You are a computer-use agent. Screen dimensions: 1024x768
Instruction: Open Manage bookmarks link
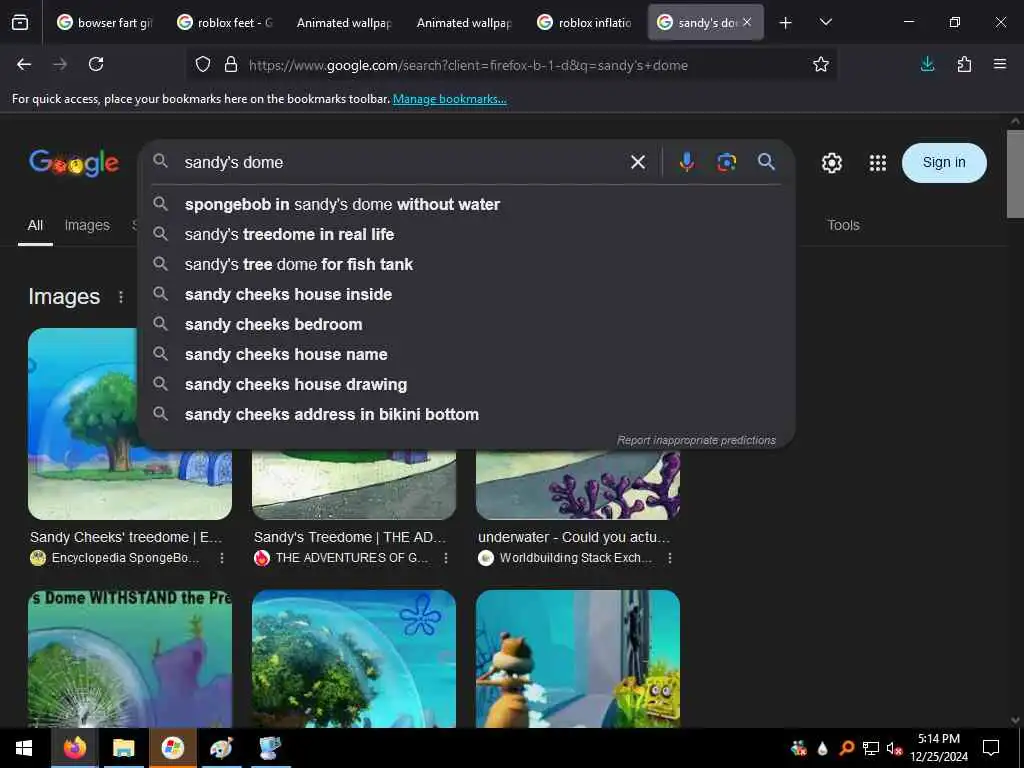pos(449,99)
